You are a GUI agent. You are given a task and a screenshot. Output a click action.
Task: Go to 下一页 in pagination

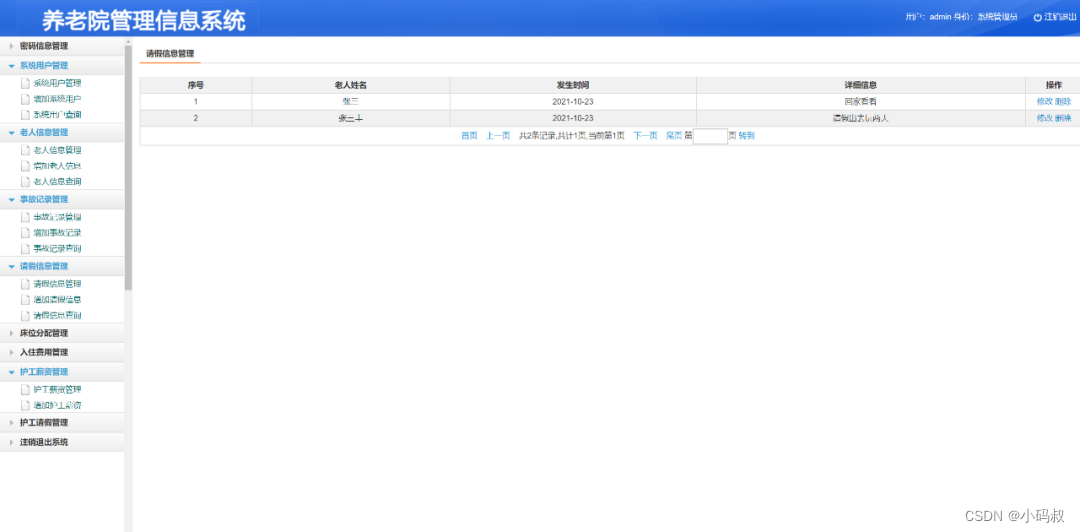[x=645, y=136]
